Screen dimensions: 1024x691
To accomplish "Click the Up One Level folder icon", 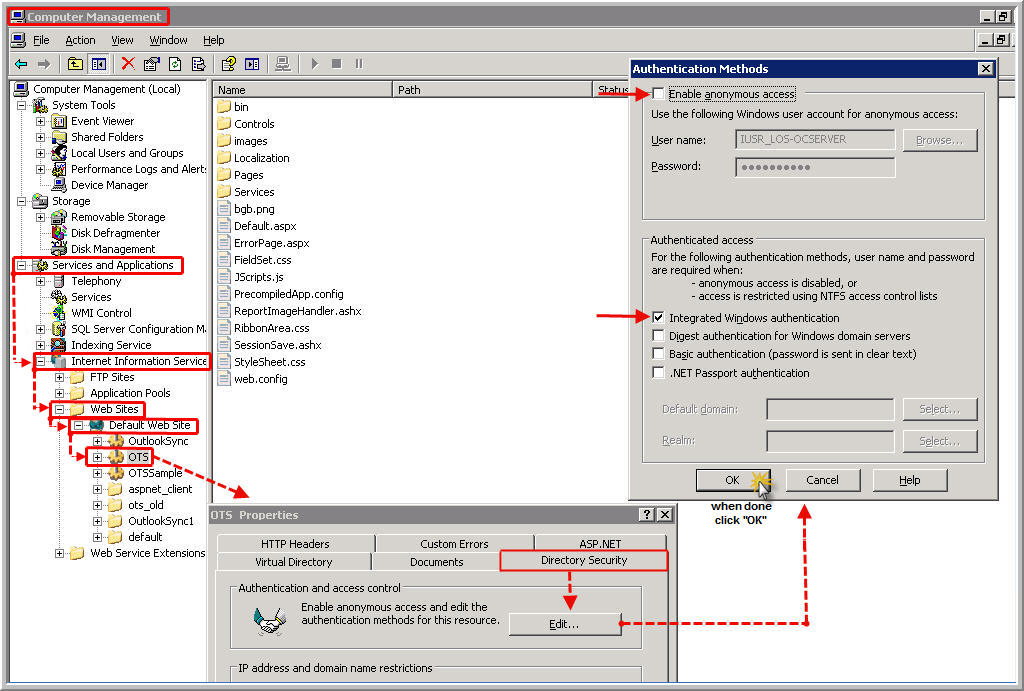I will [x=76, y=64].
